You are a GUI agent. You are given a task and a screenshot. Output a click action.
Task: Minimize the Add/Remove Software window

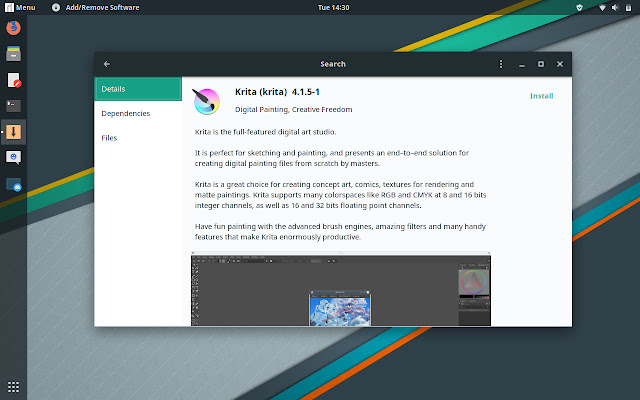pos(522,64)
